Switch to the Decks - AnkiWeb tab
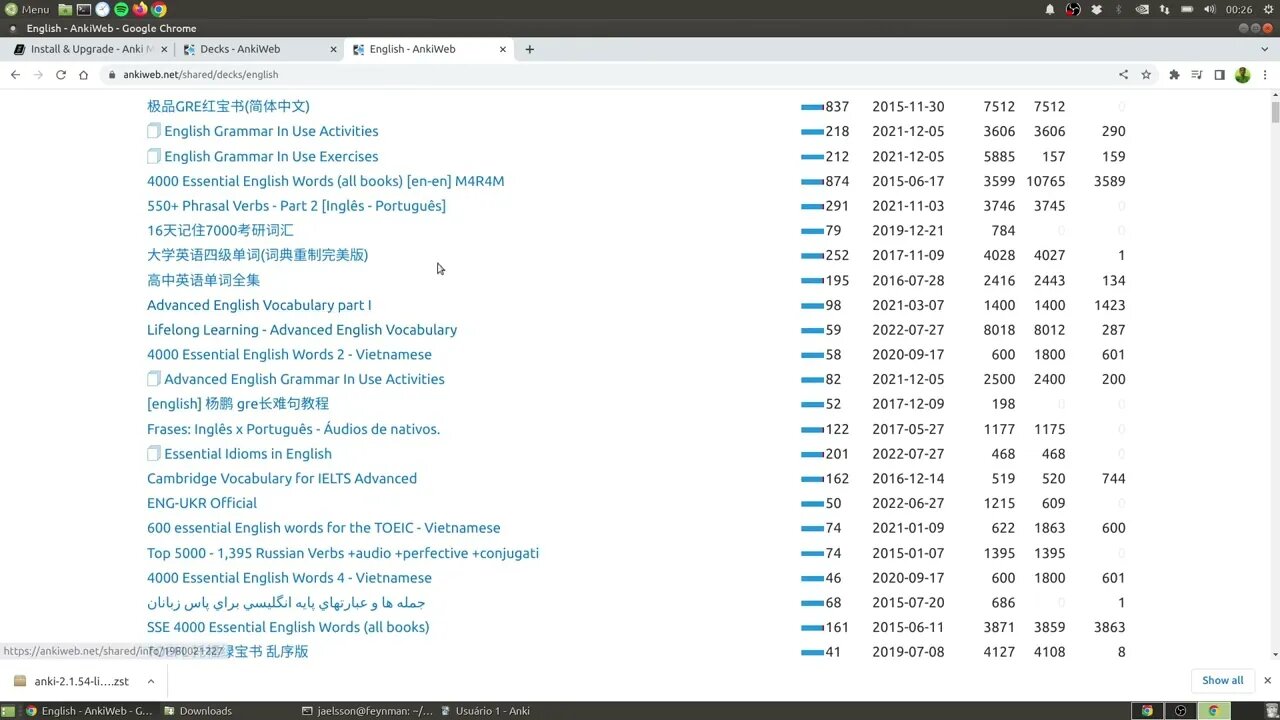Viewport: 1280px width, 720px height. [260, 49]
